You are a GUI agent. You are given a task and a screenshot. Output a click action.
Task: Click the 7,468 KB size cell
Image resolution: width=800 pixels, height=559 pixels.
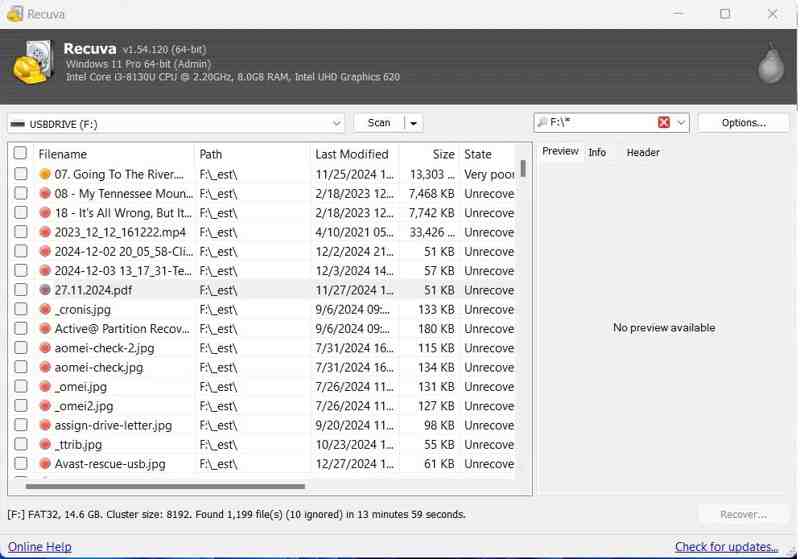pyautogui.click(x=431, y=194)
